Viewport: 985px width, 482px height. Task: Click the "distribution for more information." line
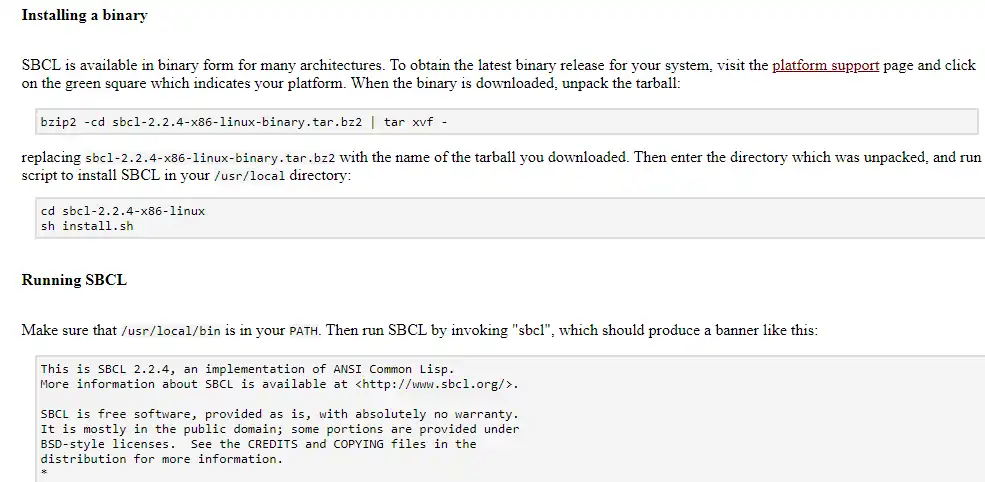pos(162,459)
